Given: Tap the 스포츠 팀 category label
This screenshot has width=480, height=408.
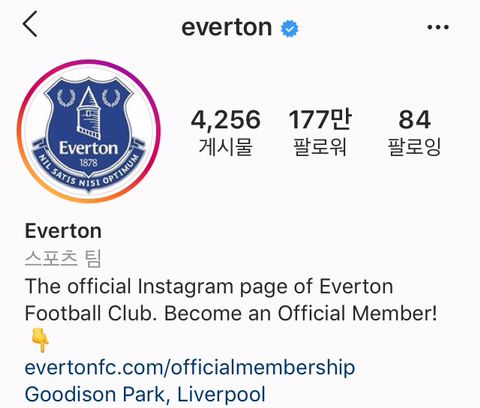Looking at the screenshot, I should click(63, 258).
